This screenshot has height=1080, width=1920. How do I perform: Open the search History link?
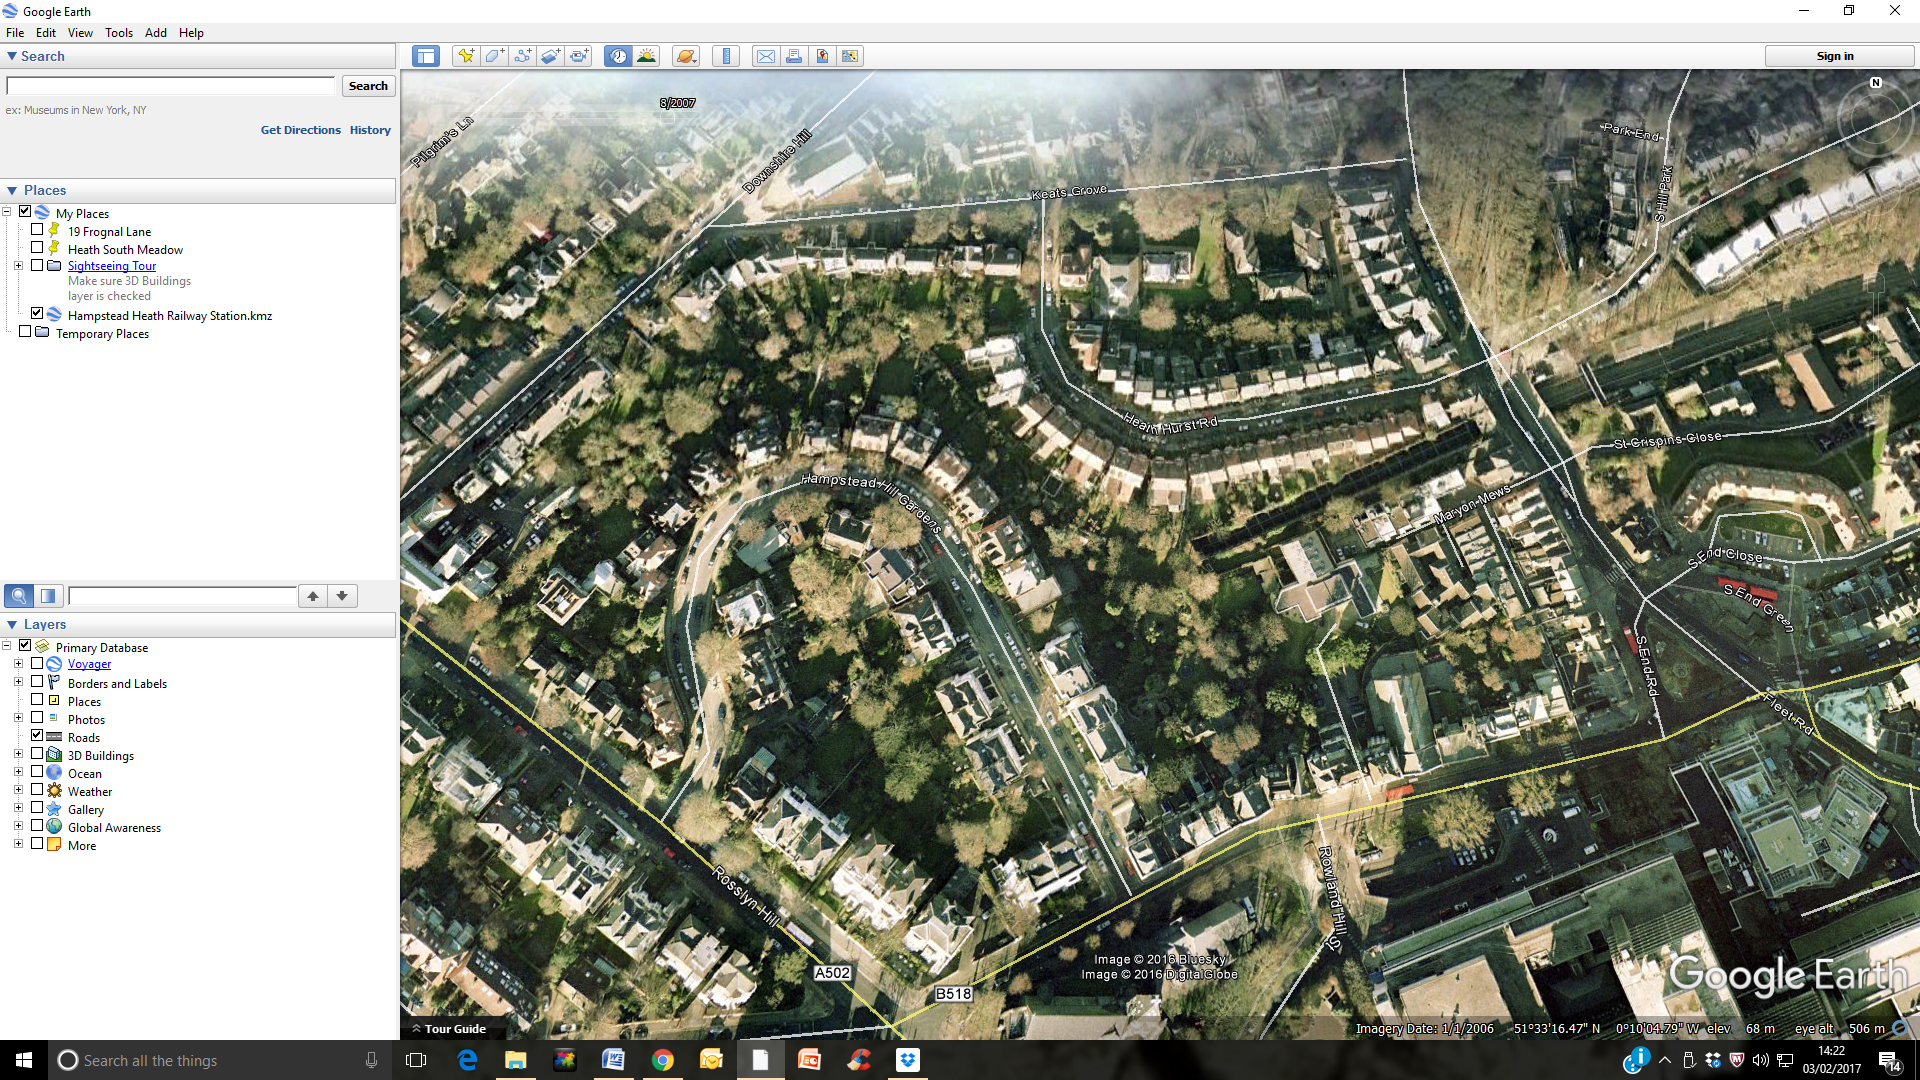click(370, 130)
